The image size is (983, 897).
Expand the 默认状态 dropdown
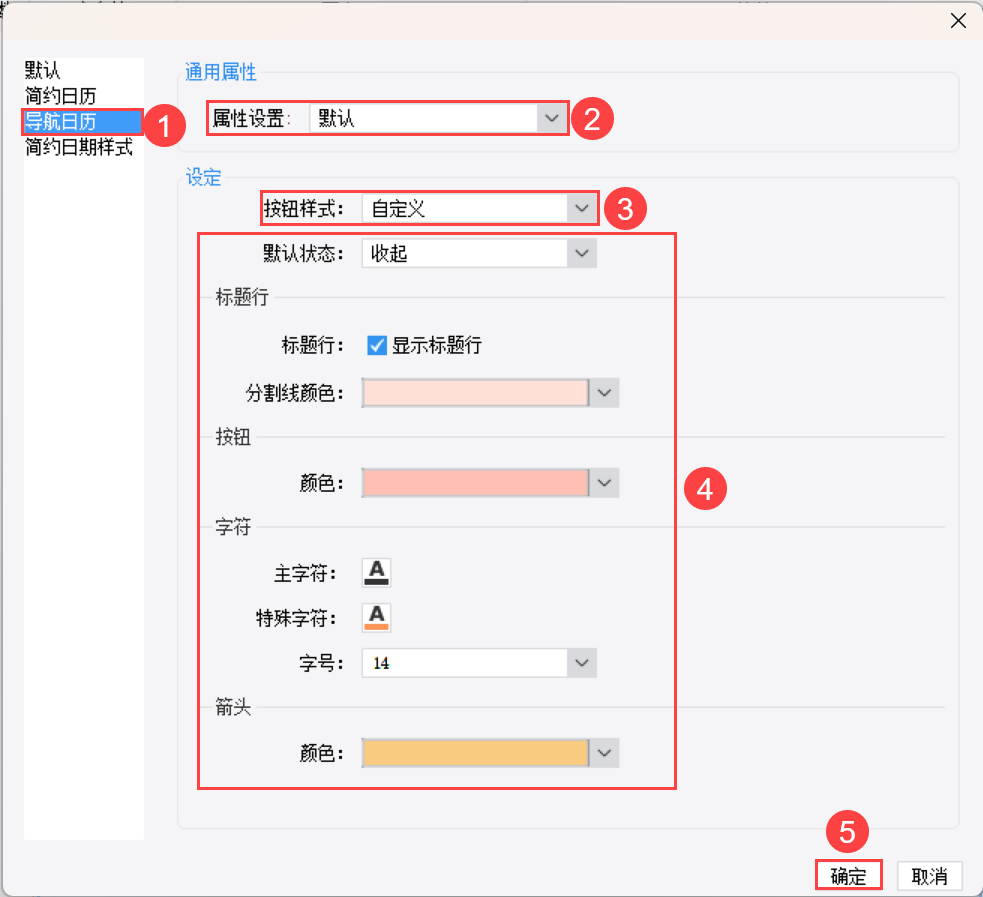(x=581, y=254)
